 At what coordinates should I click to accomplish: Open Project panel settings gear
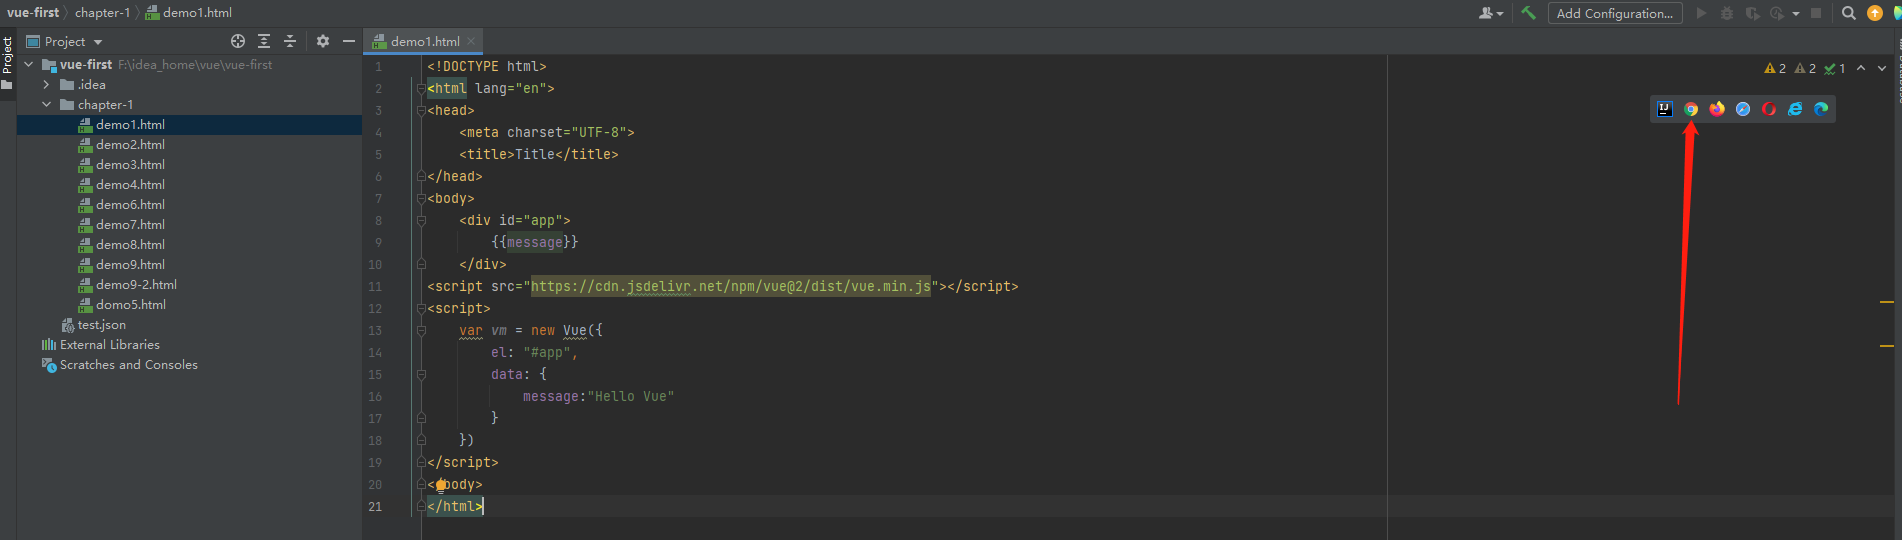(x=323, y=41)
